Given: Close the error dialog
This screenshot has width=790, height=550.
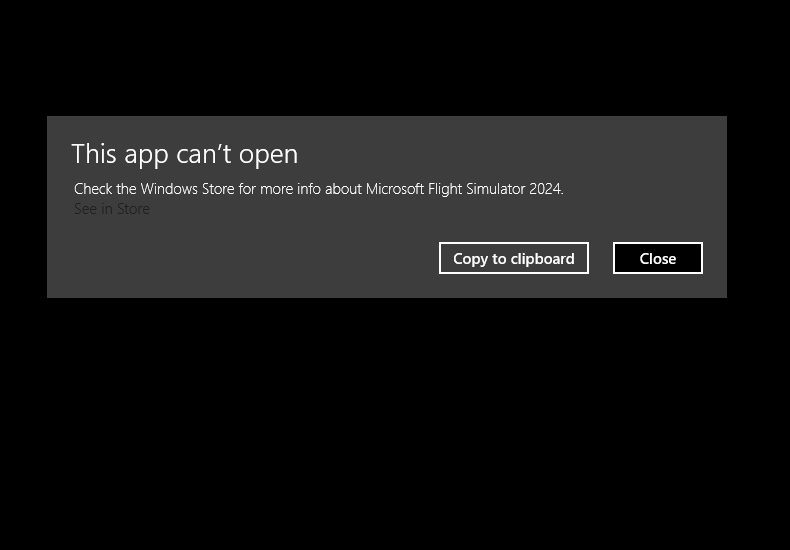Looking at the screenshot, I should pyautogui.click(x=657, y=258).
